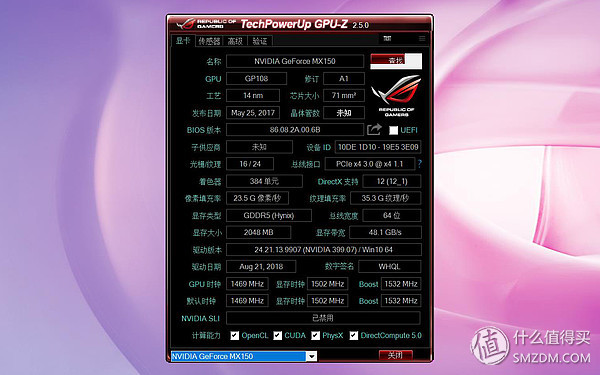Open the hamburger menu icon at top right
This screenshot has width=600, height=375.
click(x=422, y=38)
